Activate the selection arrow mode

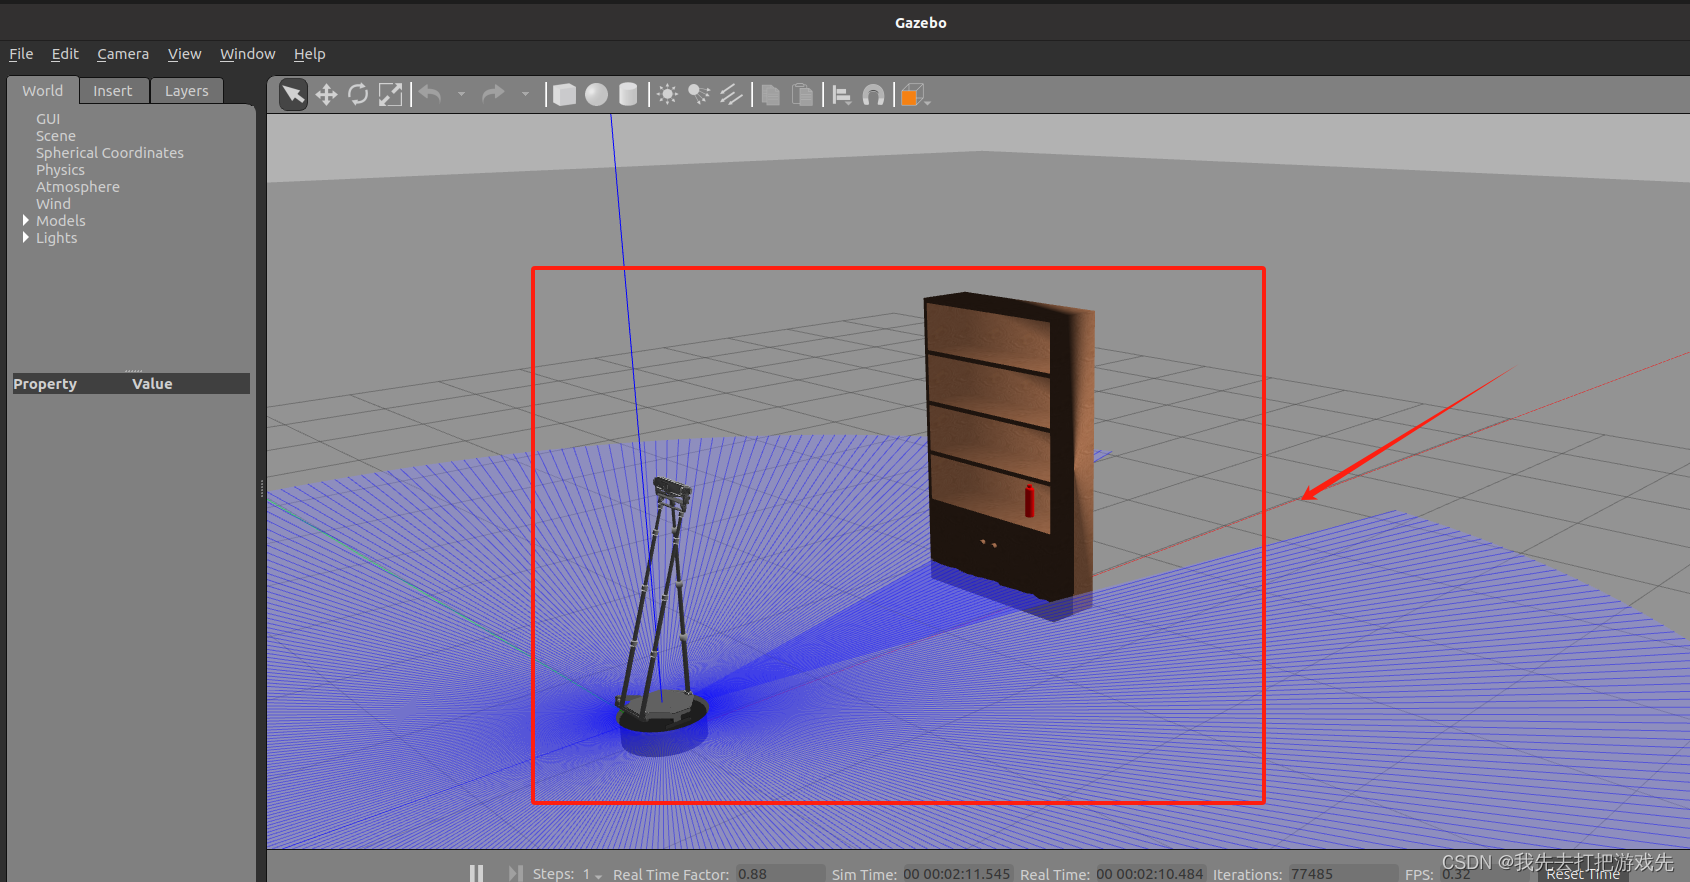coord(293,95)
